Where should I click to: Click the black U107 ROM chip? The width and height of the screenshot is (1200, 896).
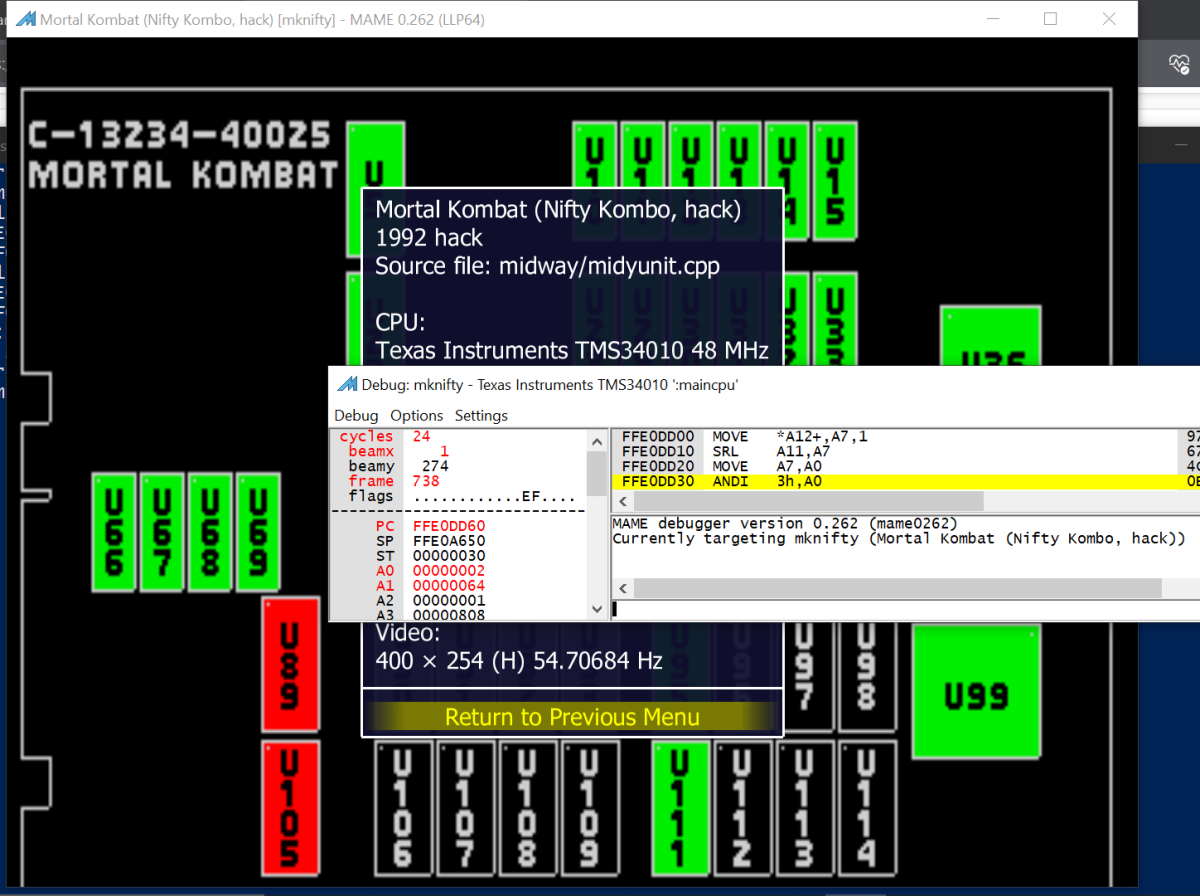coord(465,808)
